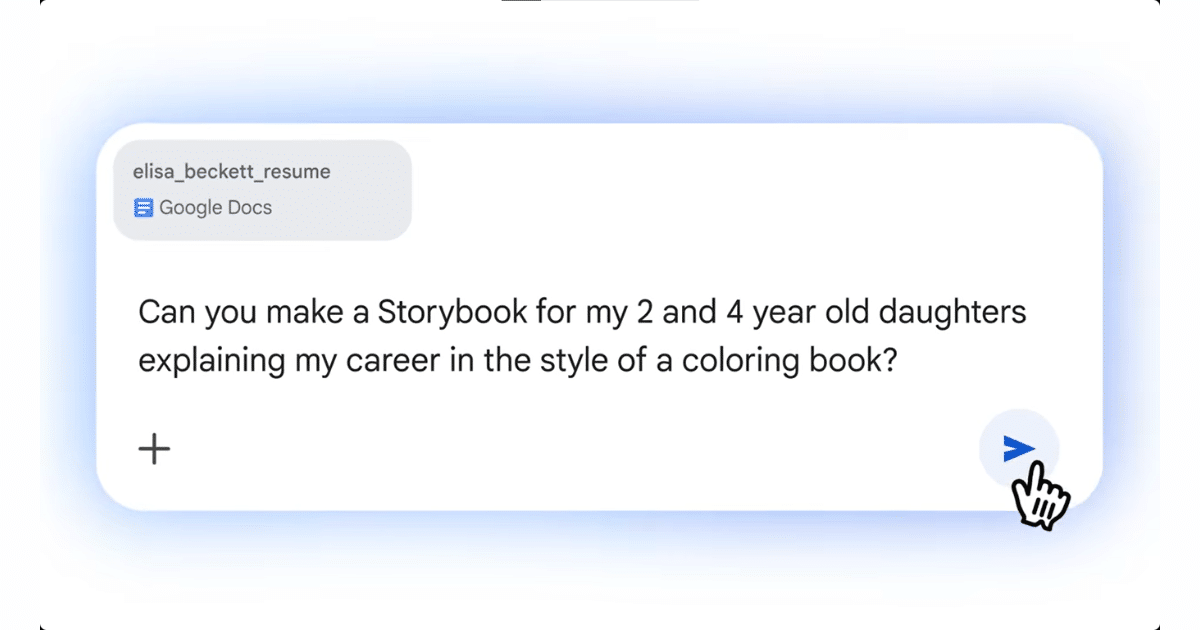Image resolution: width=1200 pixels, height=630 pixels.
Task: Open the elisa_beckett_resume attachment chip
Action: (x=262, y=190)
